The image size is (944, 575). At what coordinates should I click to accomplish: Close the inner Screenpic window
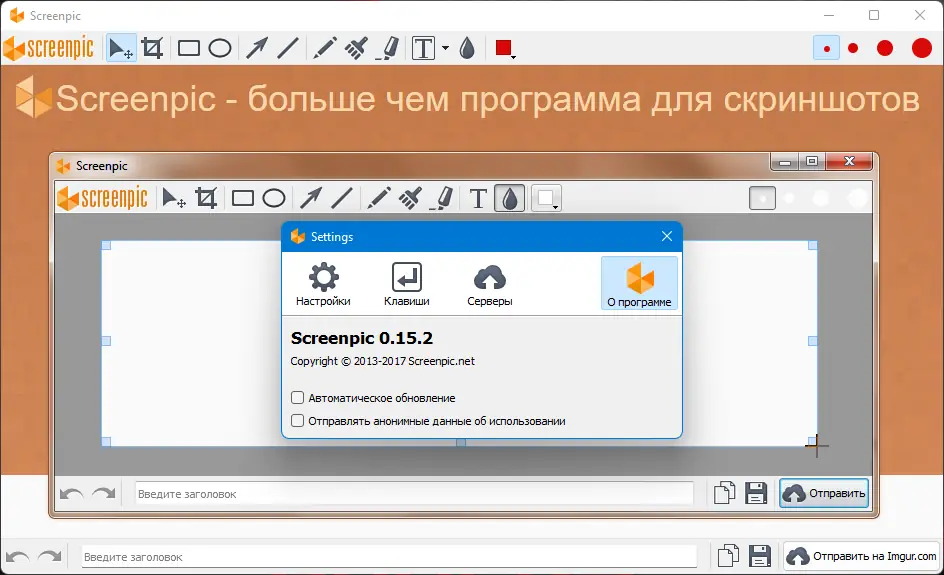click(x=849, y=161)
